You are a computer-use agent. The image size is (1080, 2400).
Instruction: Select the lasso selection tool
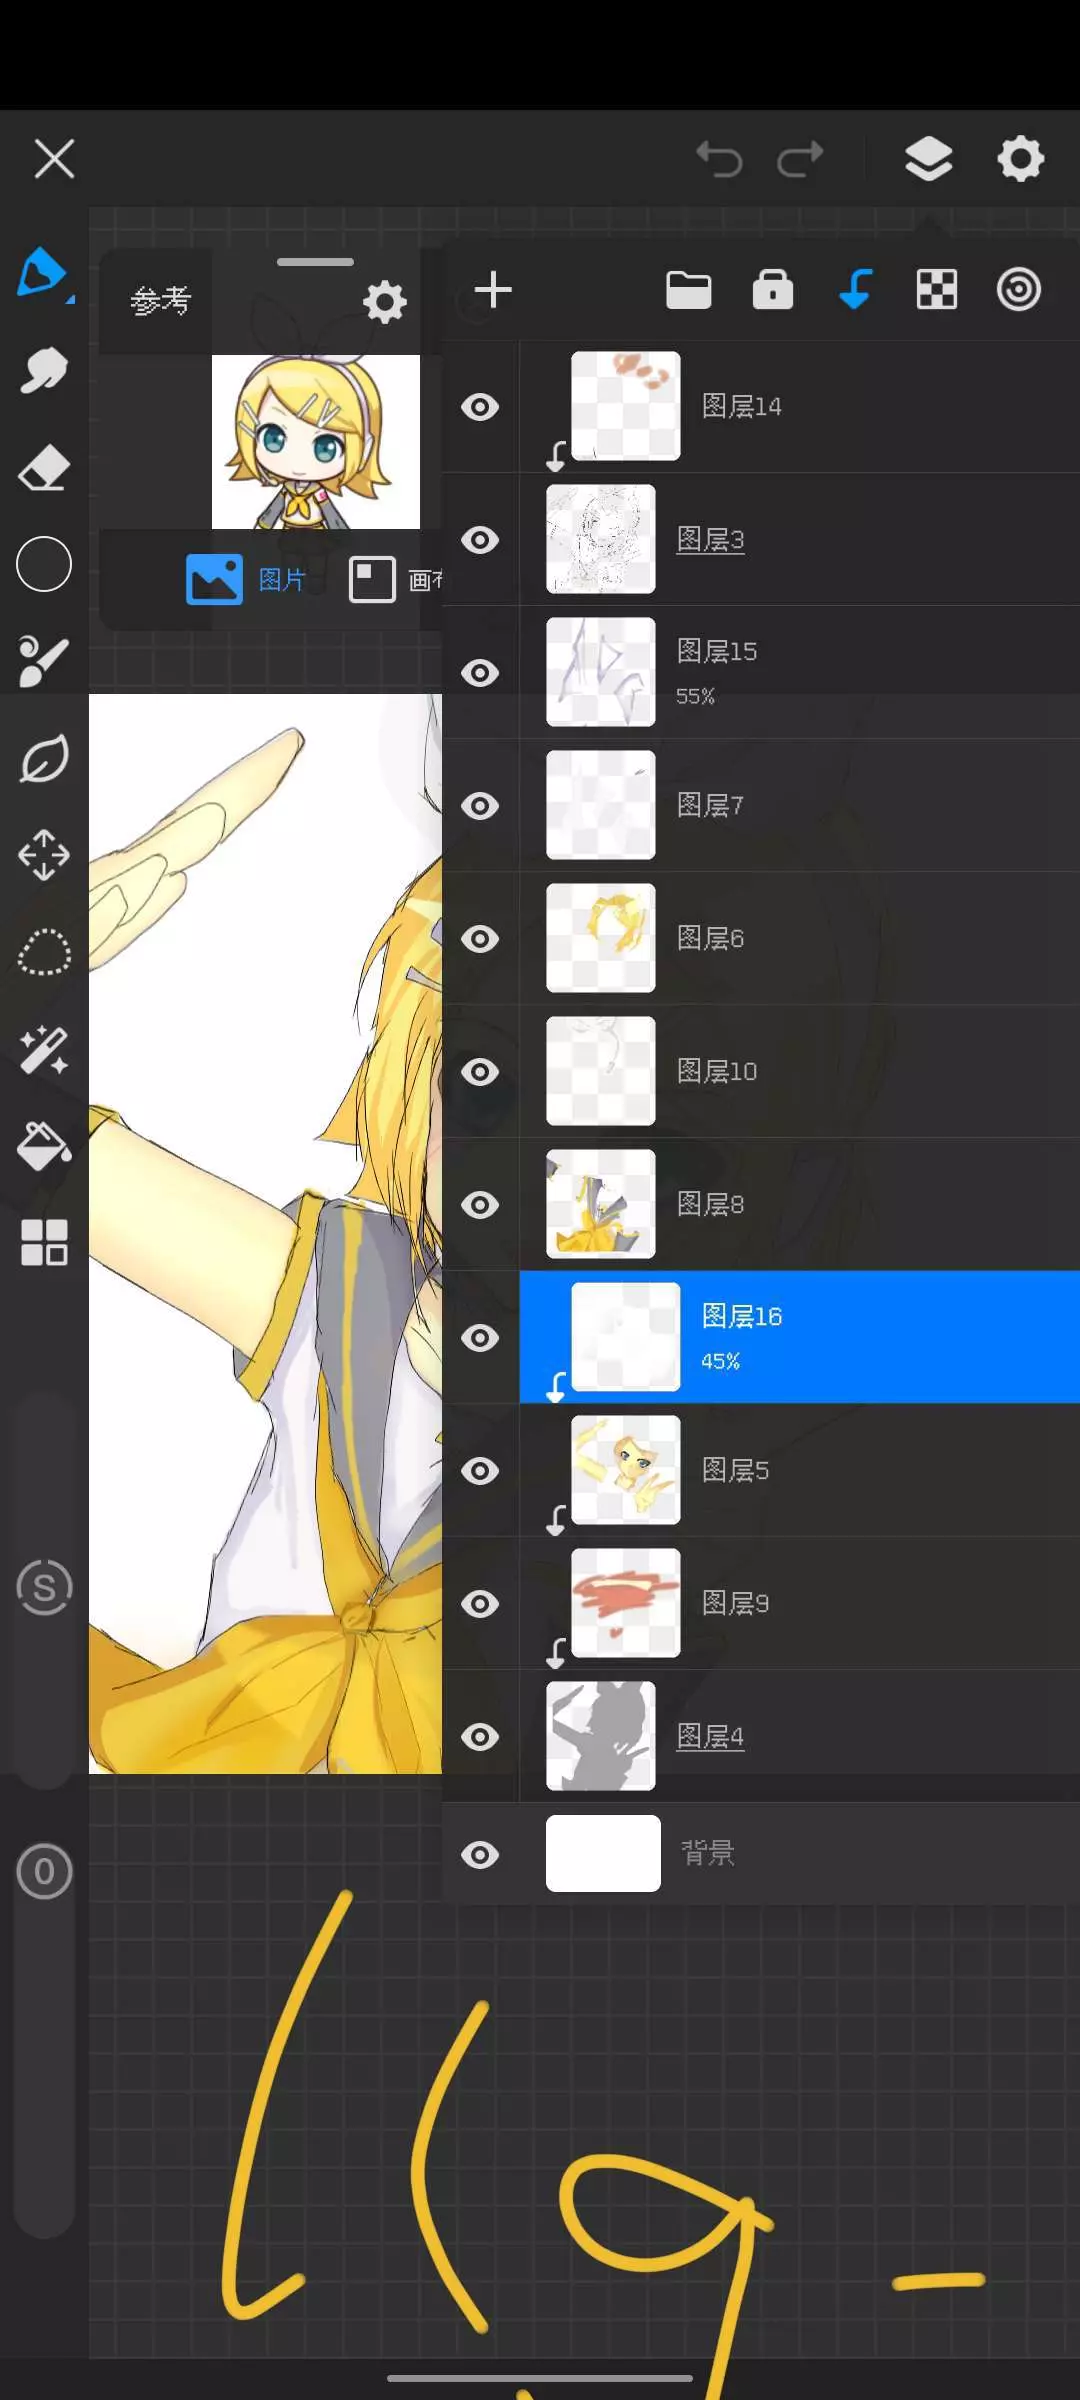[44, 952]
